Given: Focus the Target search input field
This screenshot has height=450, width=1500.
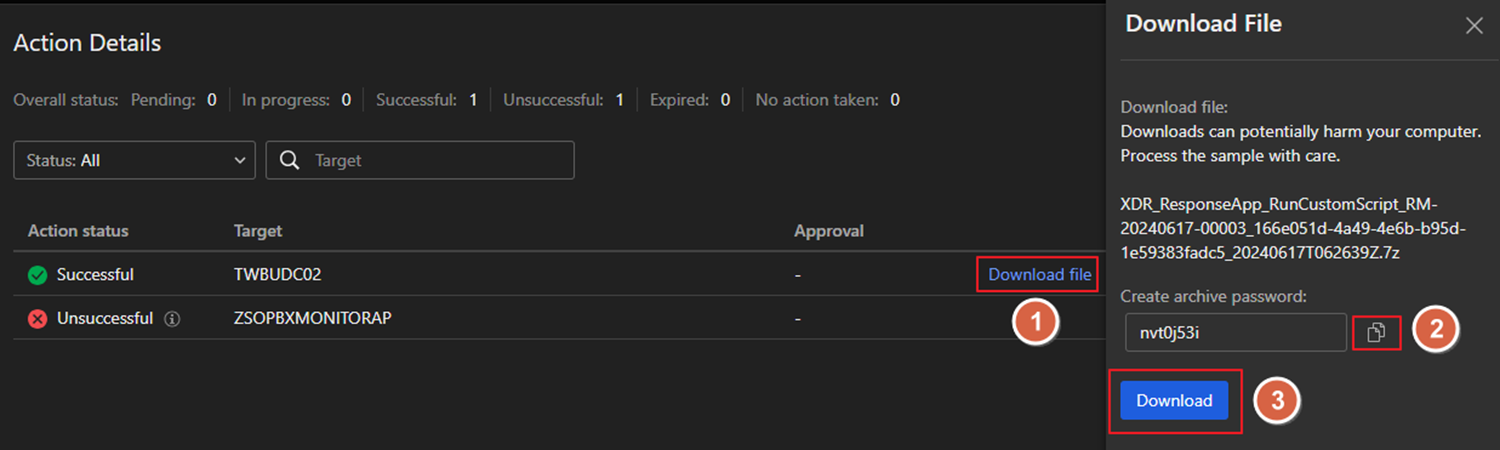Looking at the screenshot, I should pyautogui.click(x=440, y=160).
